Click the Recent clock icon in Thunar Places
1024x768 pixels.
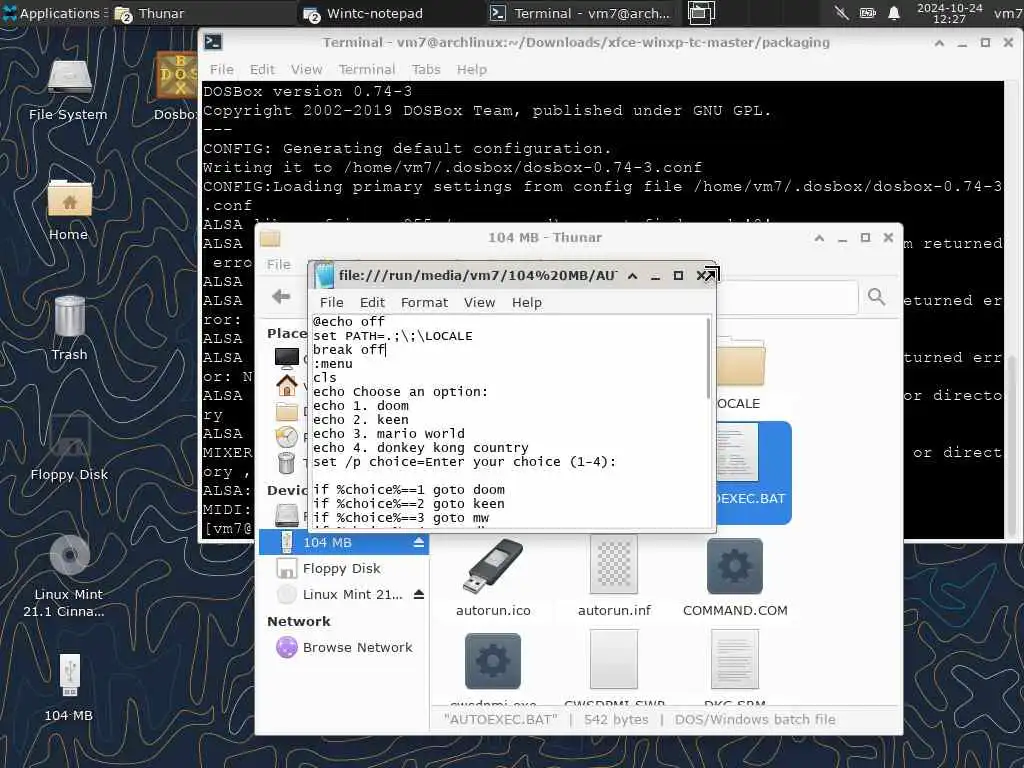pos(286,437)
